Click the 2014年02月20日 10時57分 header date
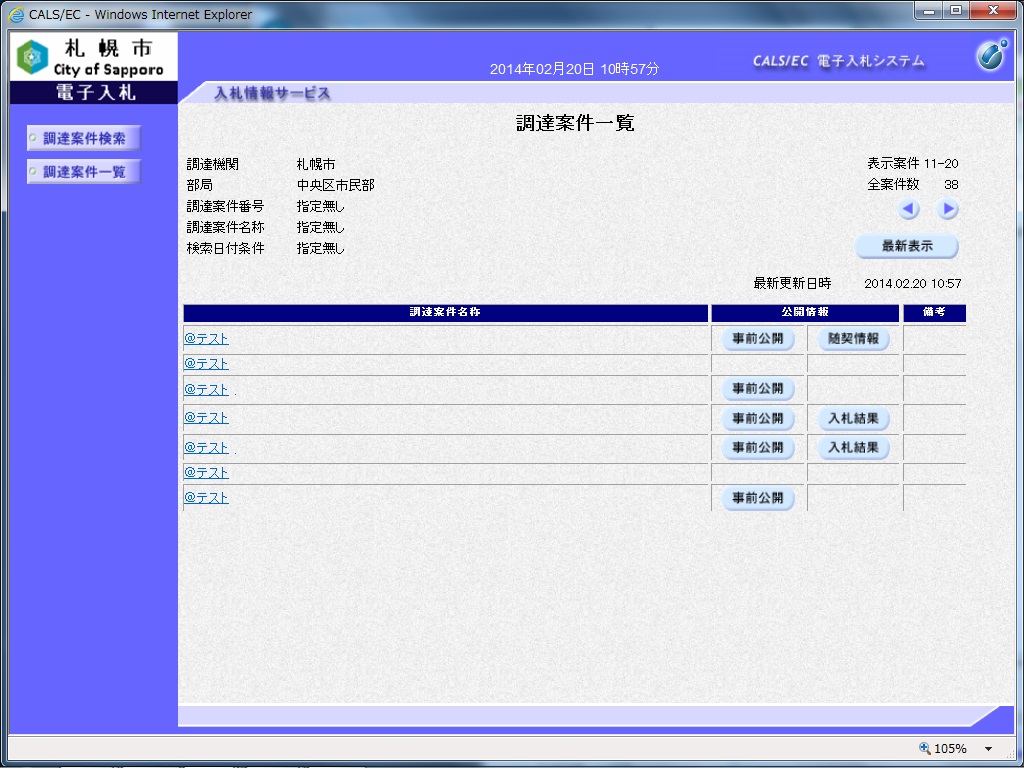The width and height of the screenshot is (1024, 768). point(575,69)
